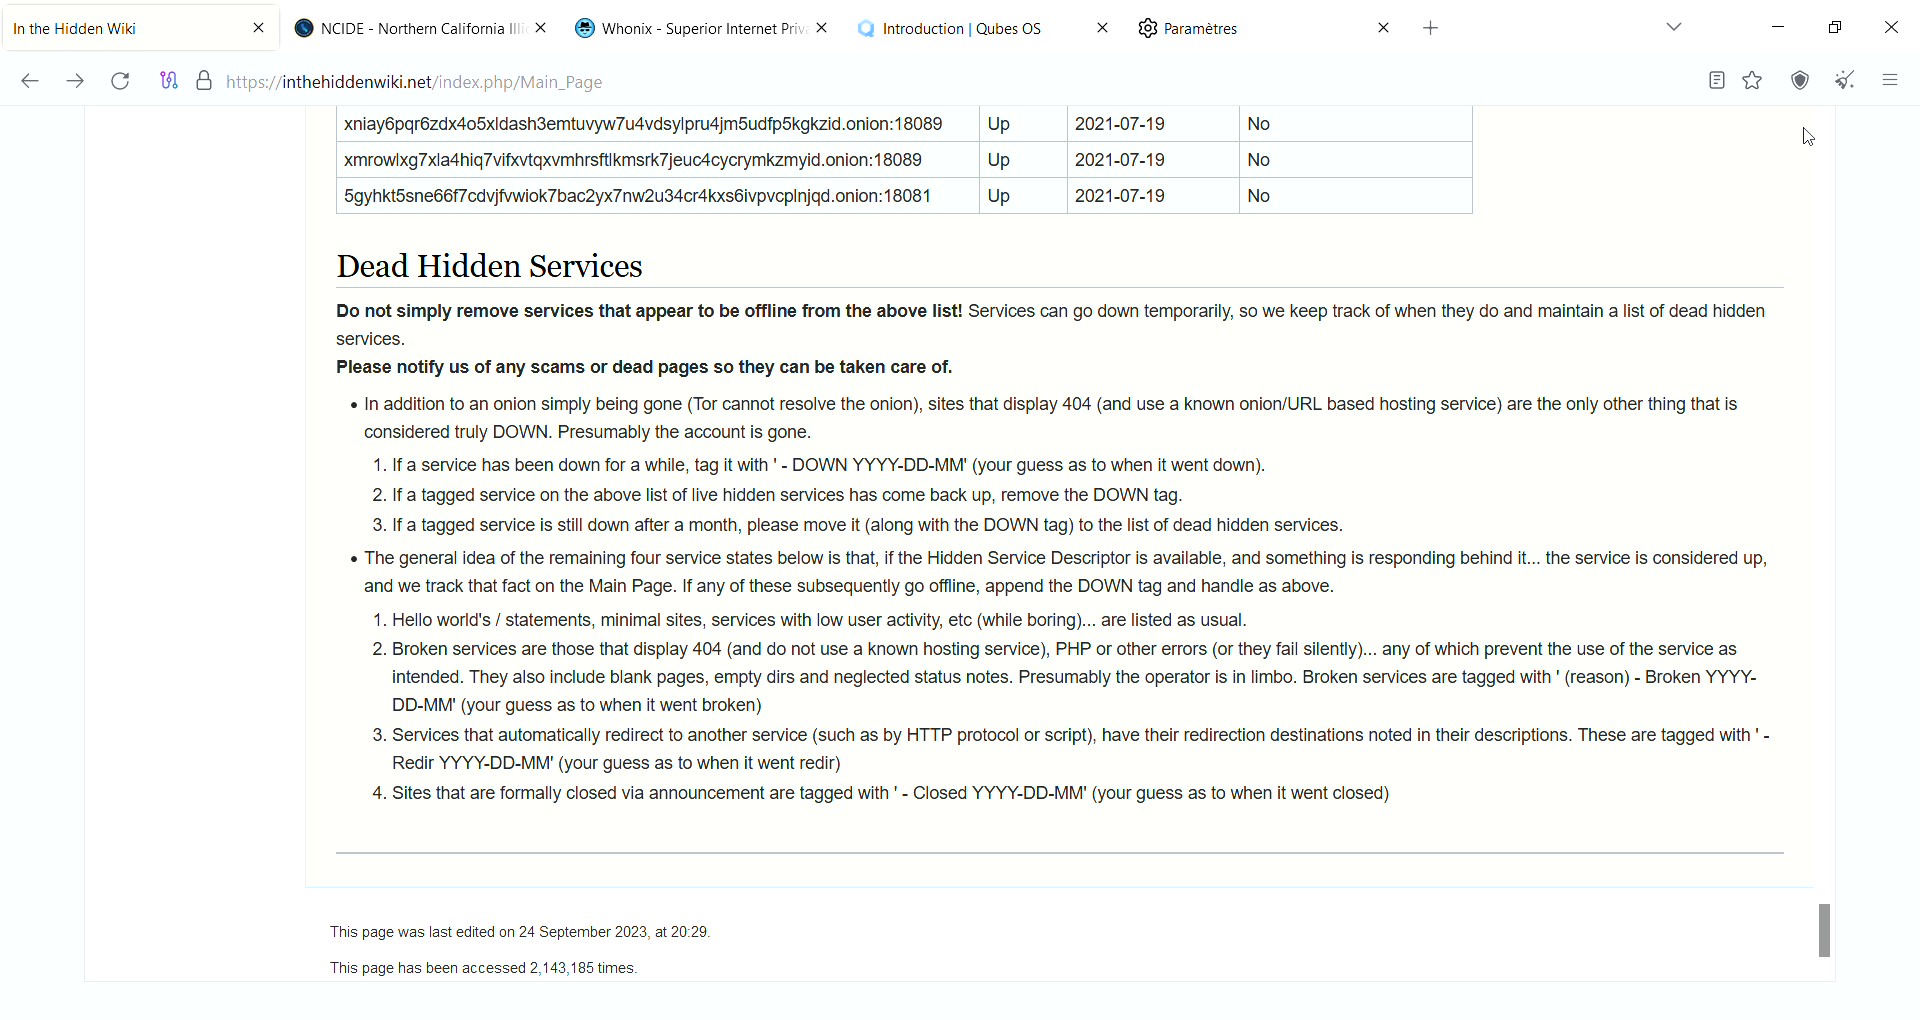The width and height of the screenshot is (1920, 1020).
Task: Click bullet starting 'In addition to an onion'
Action: tap(1051, 418)
